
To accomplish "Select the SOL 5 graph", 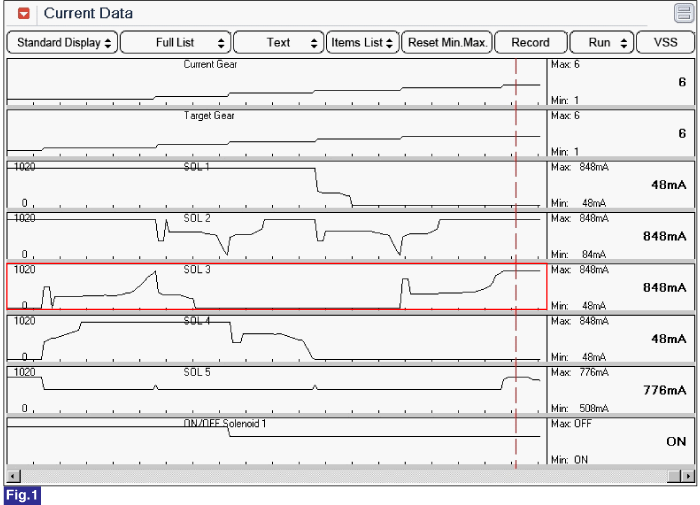I will (x=276, y=390).
